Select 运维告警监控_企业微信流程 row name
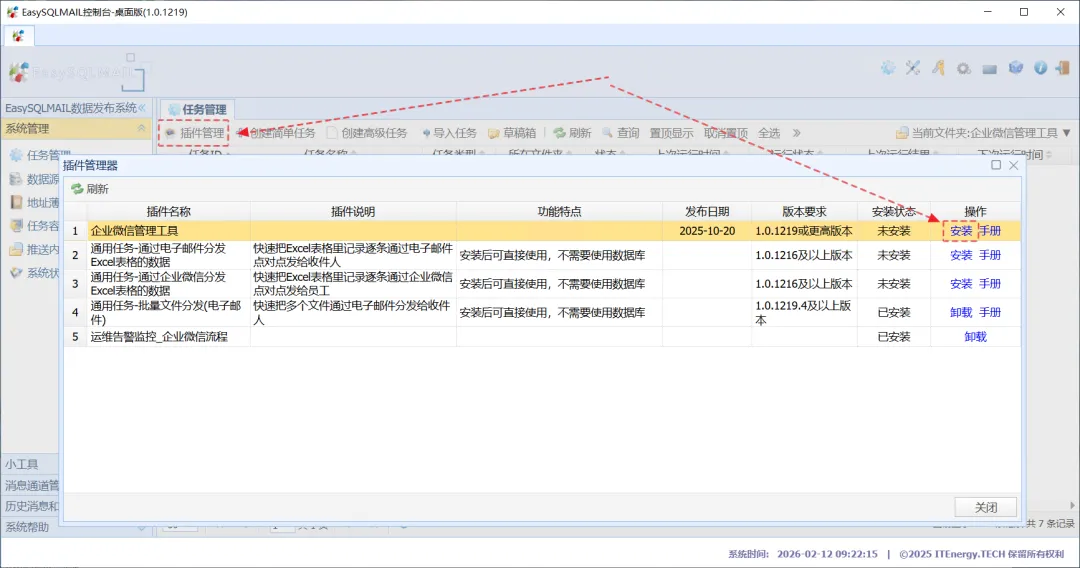This screenshot has height=568, width=1080. 159,337
